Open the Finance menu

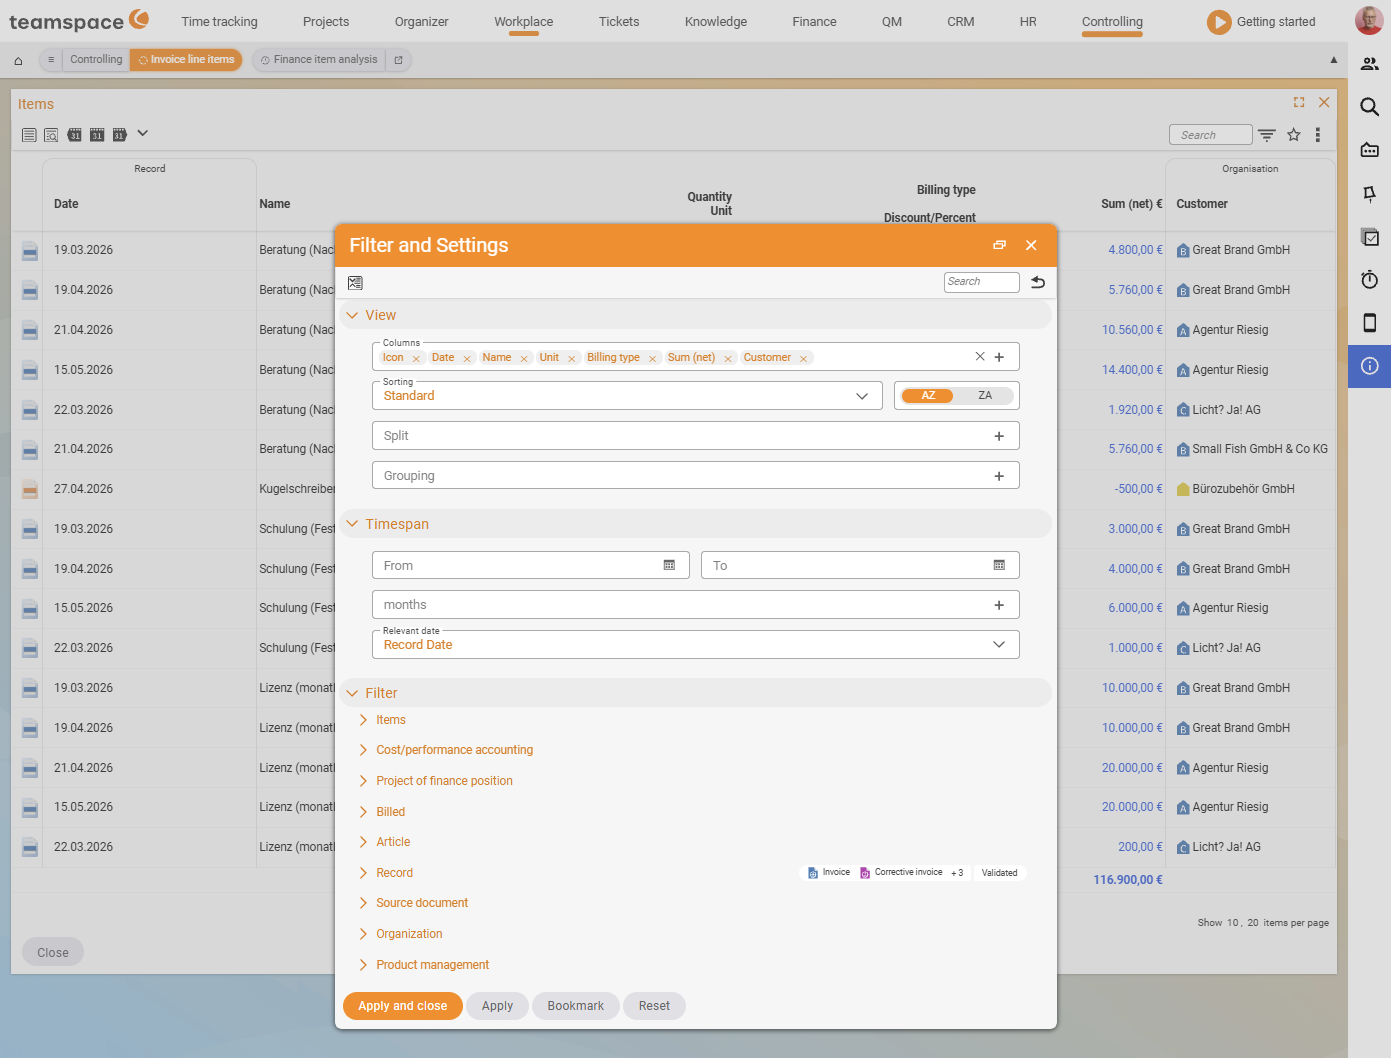coord(814,21)
